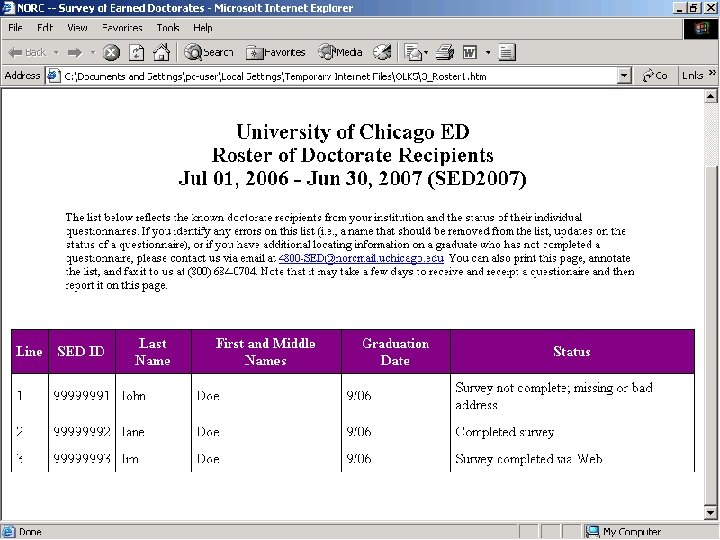Screen dimensions: 720x540
Task: Click the 4800-SED email link
Action: coord(361,258)
